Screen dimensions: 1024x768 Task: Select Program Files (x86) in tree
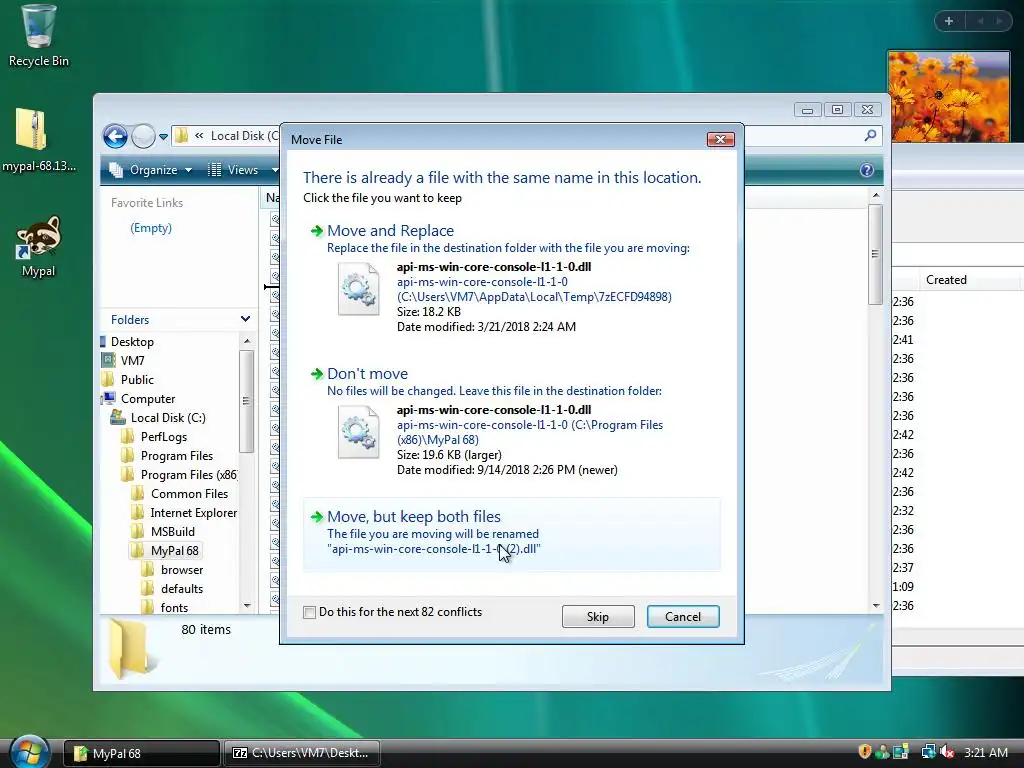pyautogui.click(x=189, y=474)
